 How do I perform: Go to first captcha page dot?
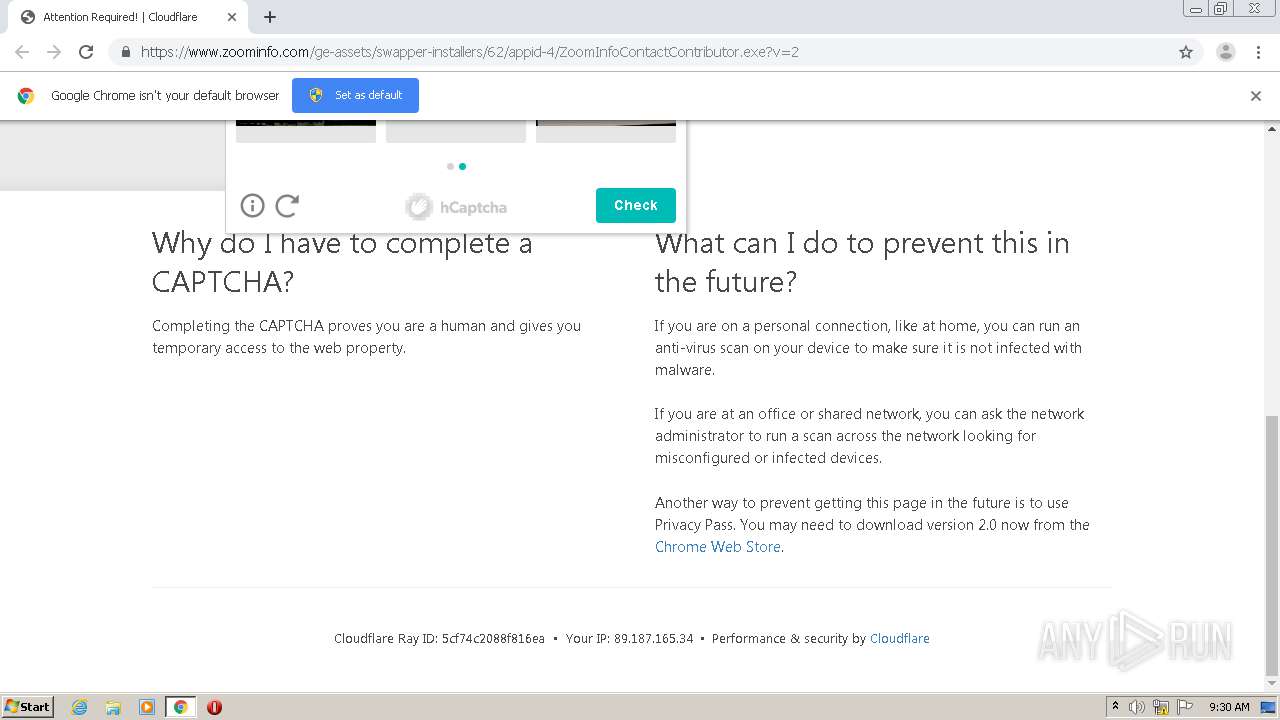pyautogui.click(x=450, y=166)
